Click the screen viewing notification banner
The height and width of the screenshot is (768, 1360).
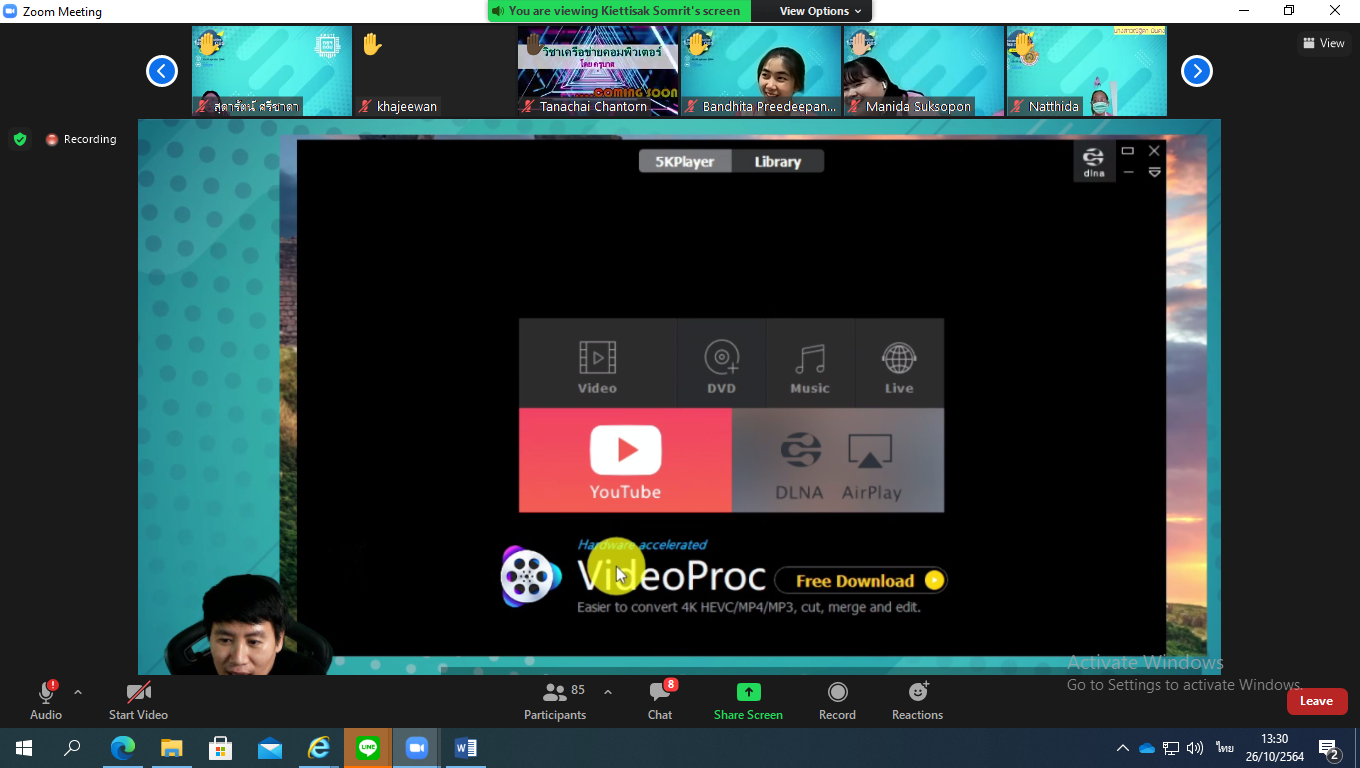(618, 11)
